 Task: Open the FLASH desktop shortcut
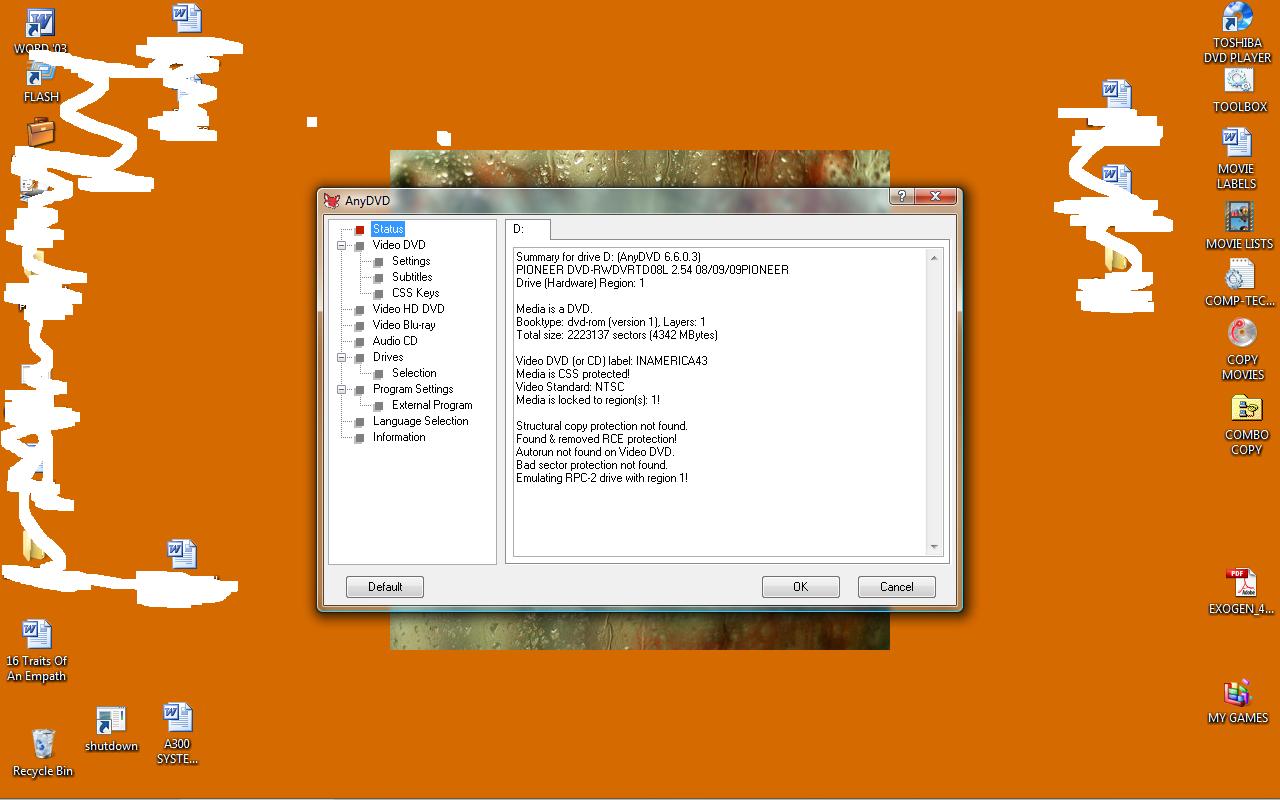coord(41,82)
